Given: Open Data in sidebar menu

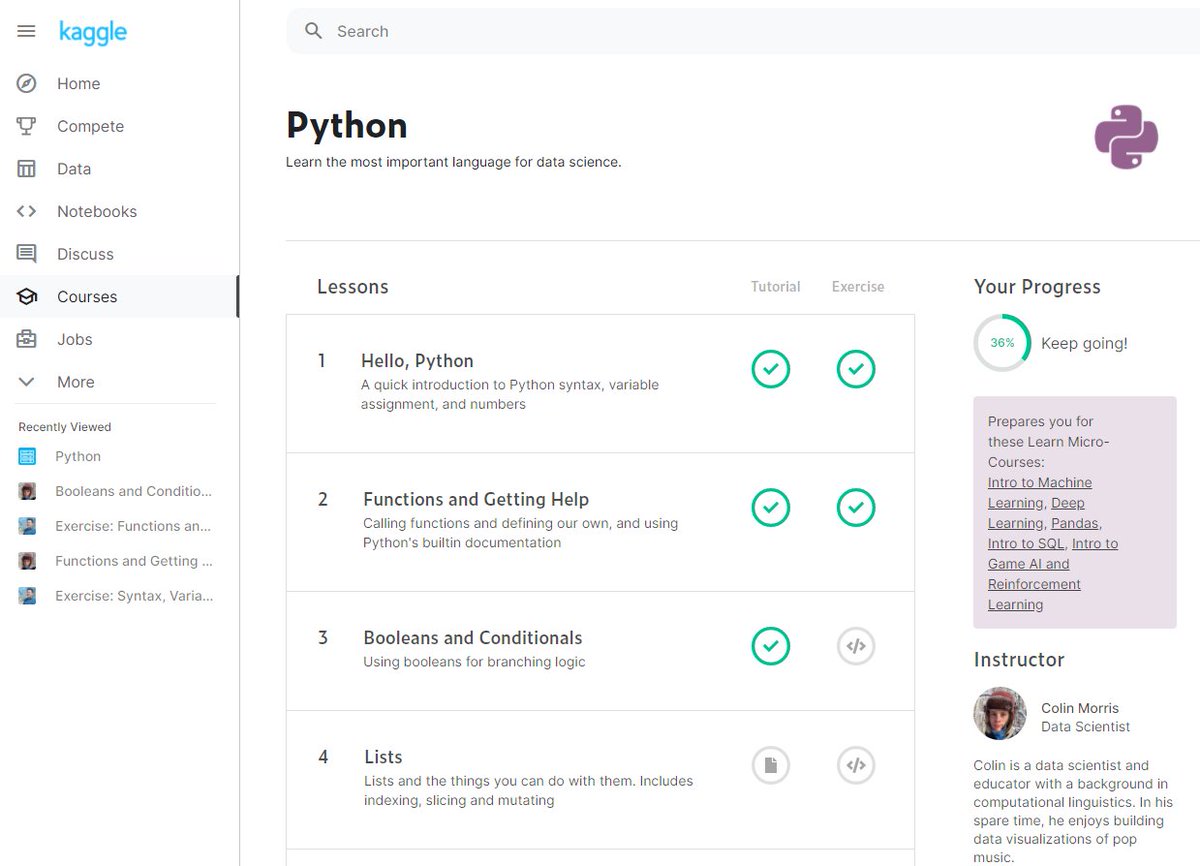Looking at the screenshot, I should 74,169.
